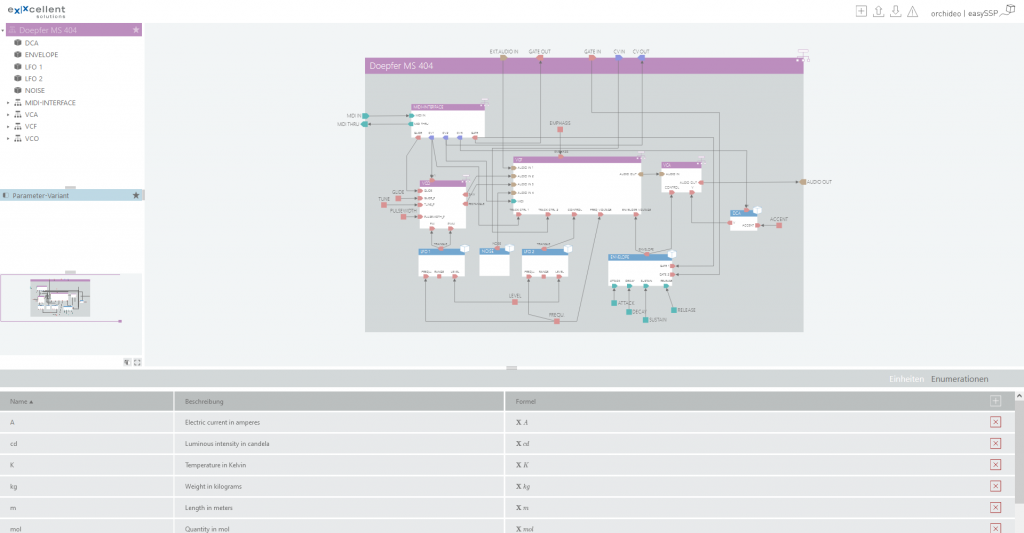Select NOISE component in the tree

point(35,91)
